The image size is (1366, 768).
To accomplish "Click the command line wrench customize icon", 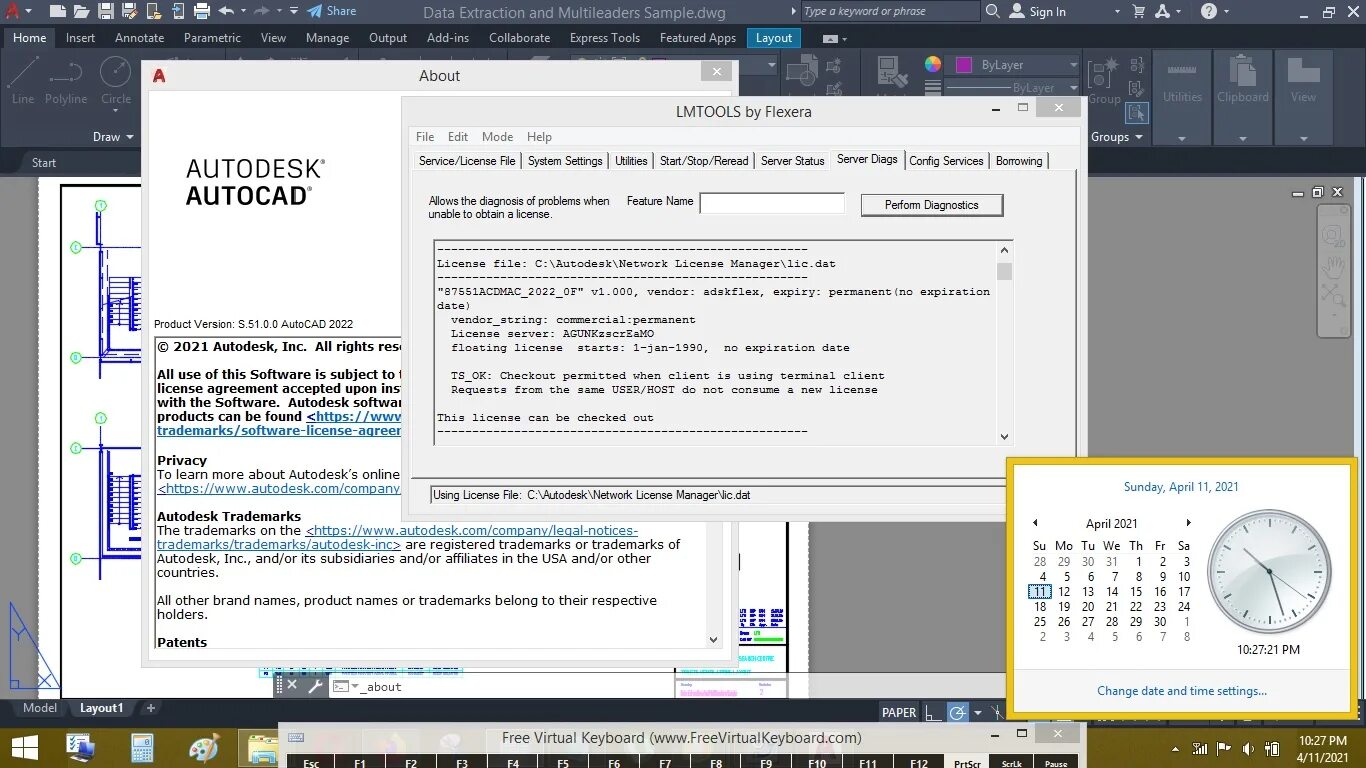I will click(x=315, y=686).
